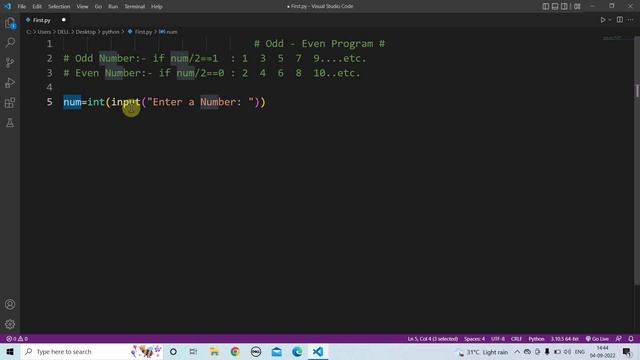
Task: Change line ending via CRLF status item
Action: (x=516, y=339)
